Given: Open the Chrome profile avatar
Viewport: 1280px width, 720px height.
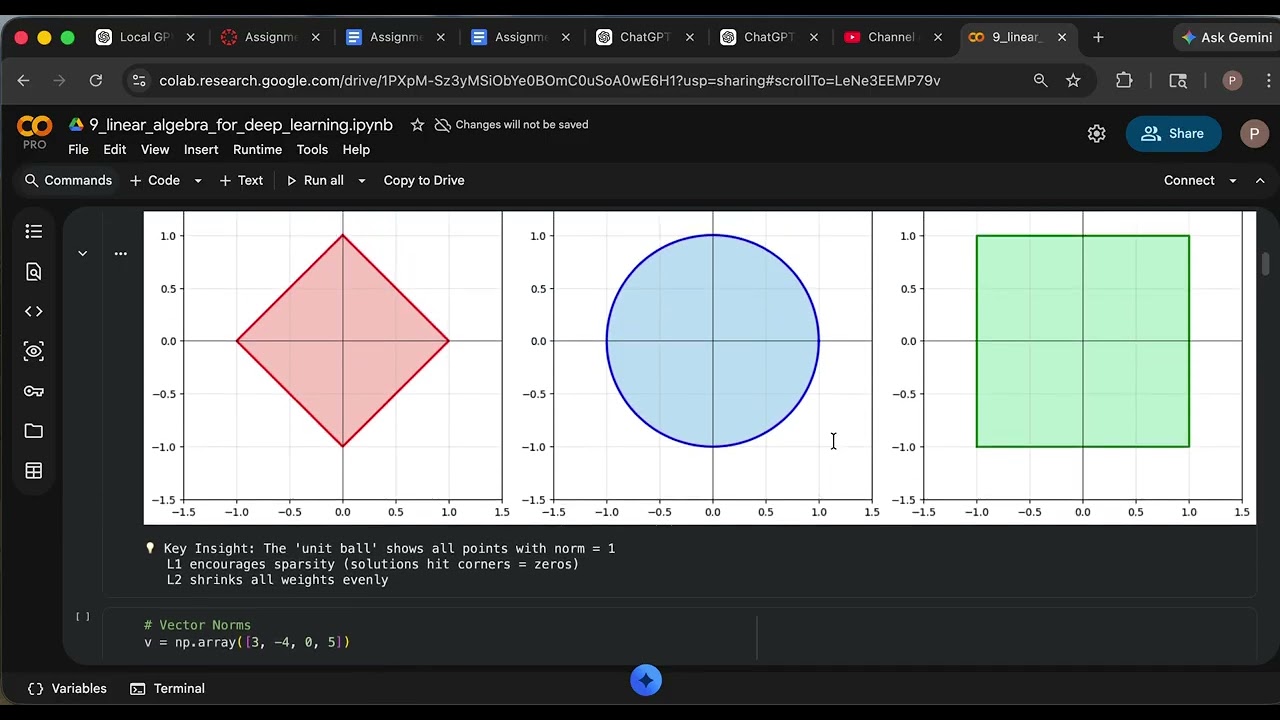Looking at the screenshot, I should 1232,81.
